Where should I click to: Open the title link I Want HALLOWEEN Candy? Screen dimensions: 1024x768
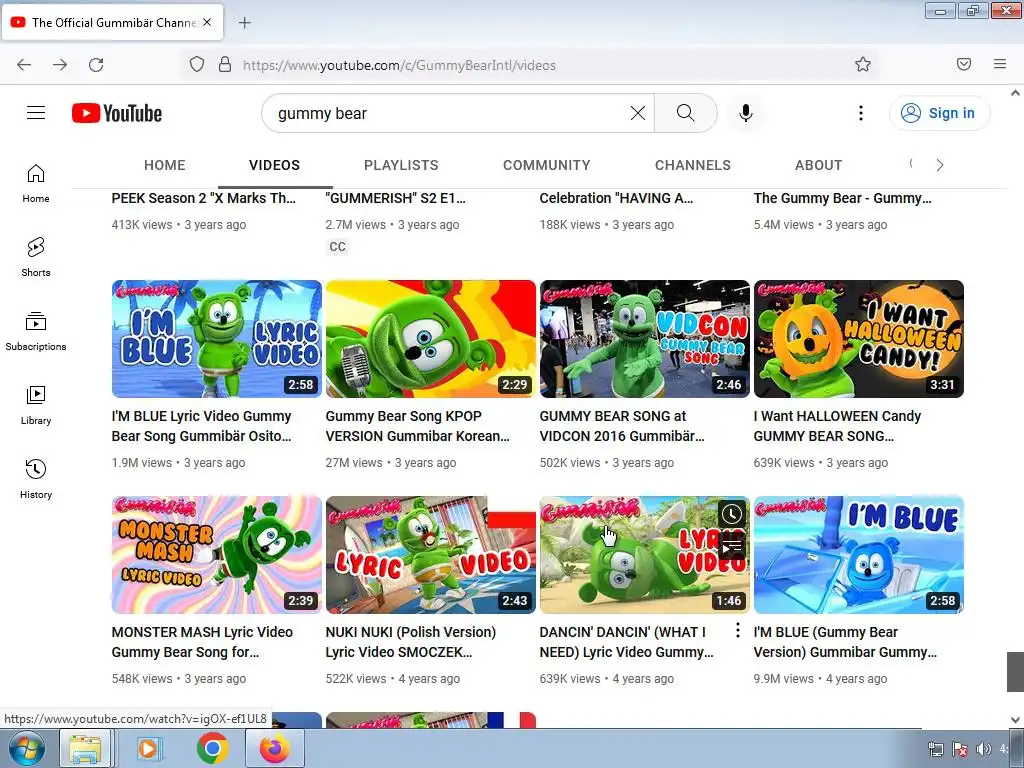(x=837, y=426)
